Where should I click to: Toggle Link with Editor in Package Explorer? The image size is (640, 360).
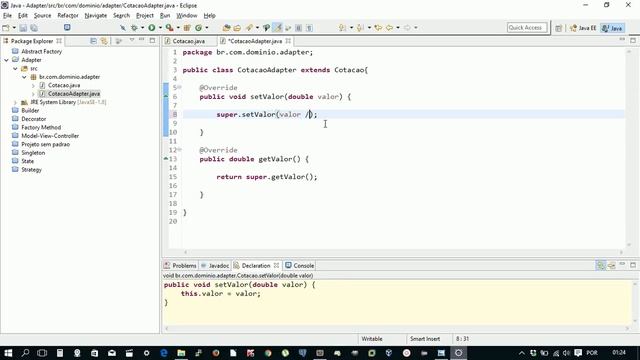tap(104, 41)
